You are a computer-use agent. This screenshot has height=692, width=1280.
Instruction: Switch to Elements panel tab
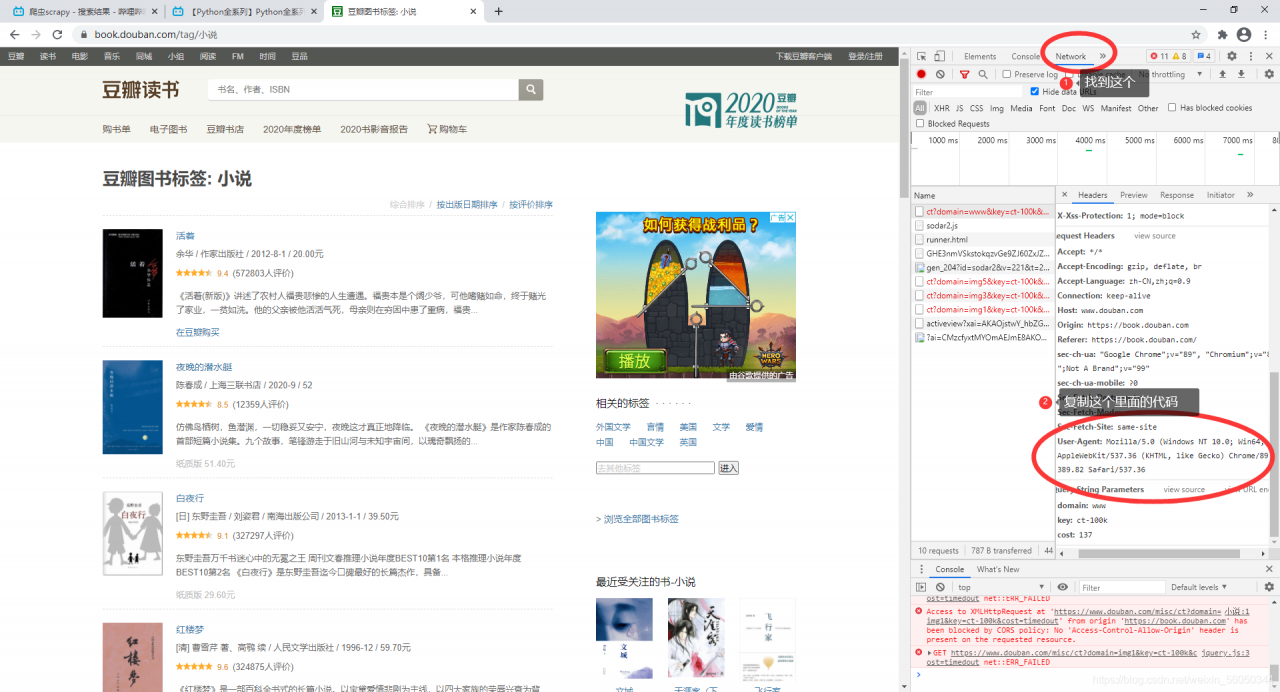pos(980,56)
